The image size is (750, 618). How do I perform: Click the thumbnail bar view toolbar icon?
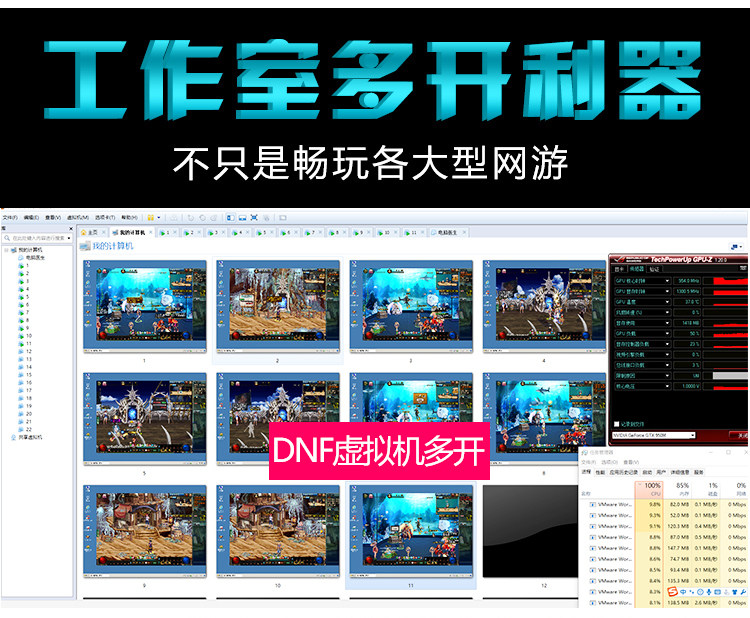pyautogui.click(x=243, y=218)
